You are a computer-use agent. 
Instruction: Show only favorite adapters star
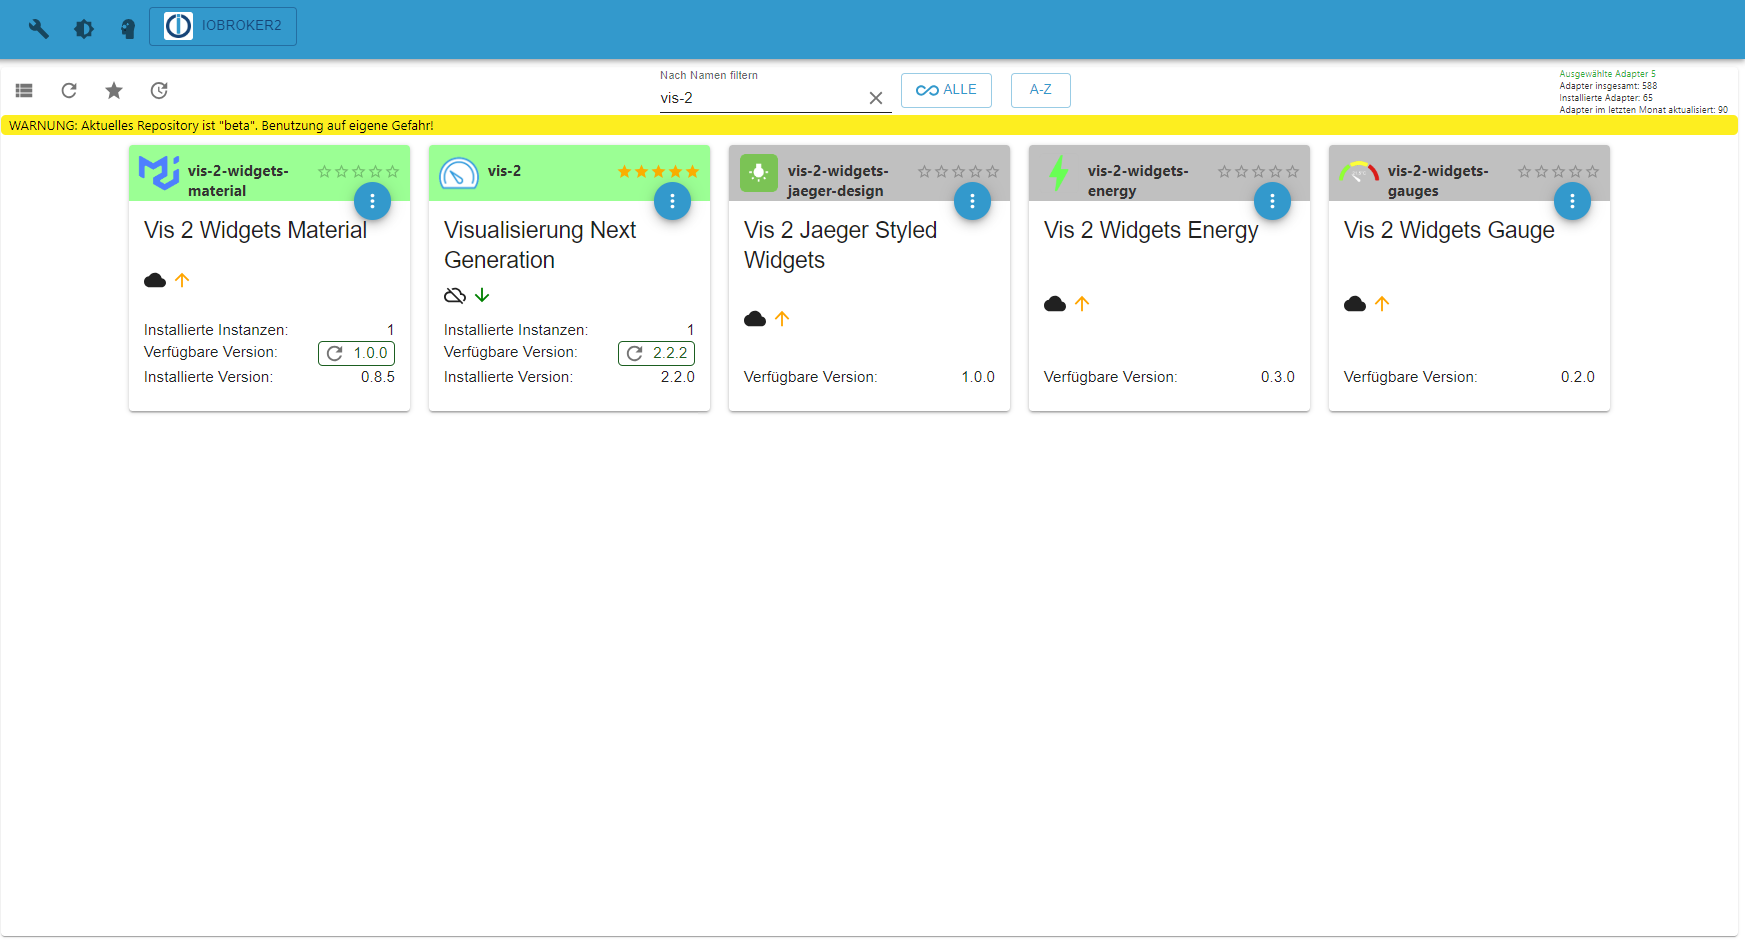coord(114,90)
